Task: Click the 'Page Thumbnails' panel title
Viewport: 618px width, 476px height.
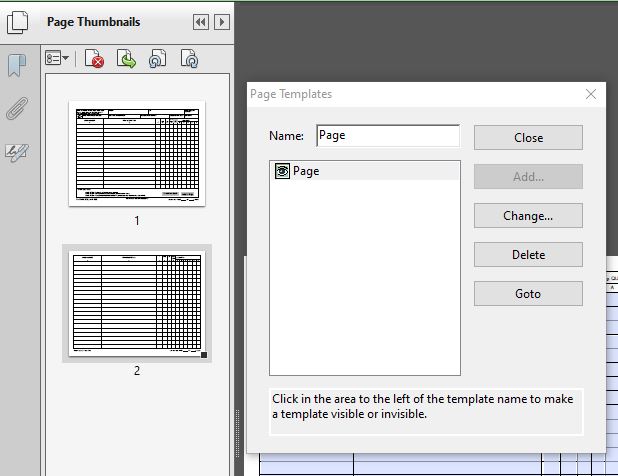Action: (x=93, y=22)
